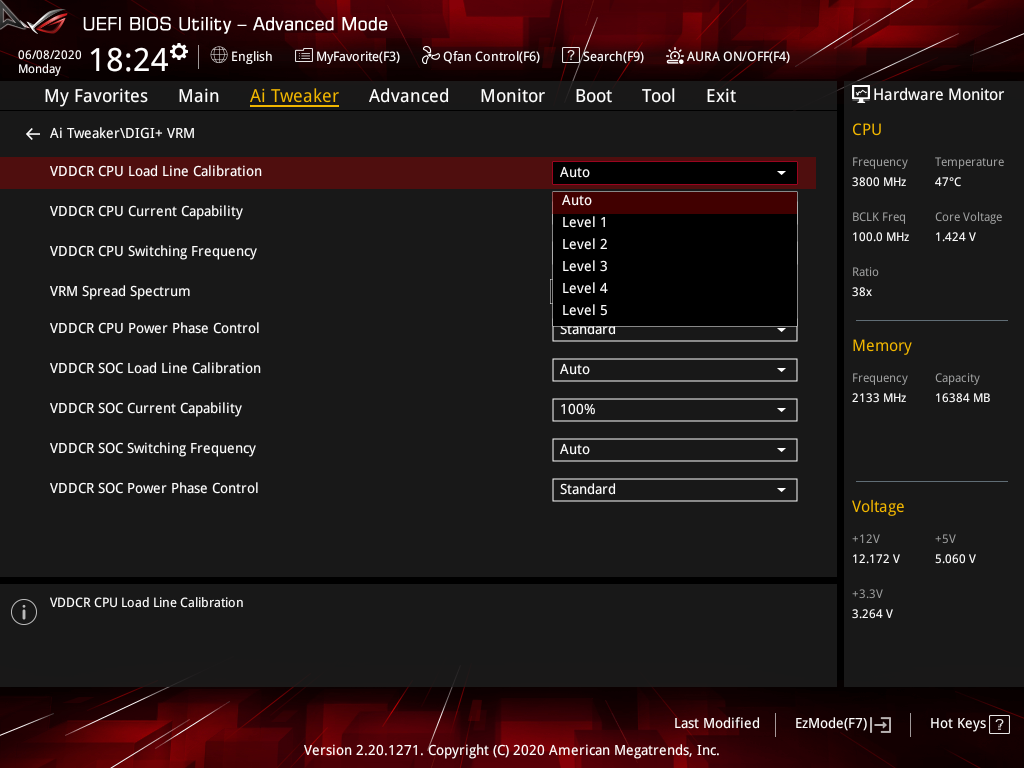Screen dimensions: 1024x768
Task: Select Level 1 from the dropdown list
Action: (x=675, y=223)
